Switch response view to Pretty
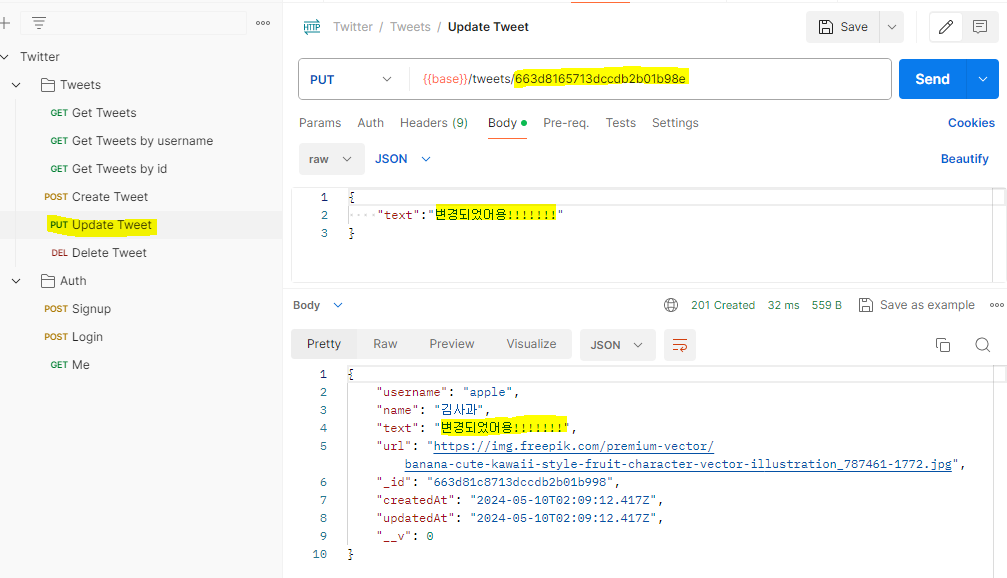The height and width of the screenshot is (578, 1007). 324,344
